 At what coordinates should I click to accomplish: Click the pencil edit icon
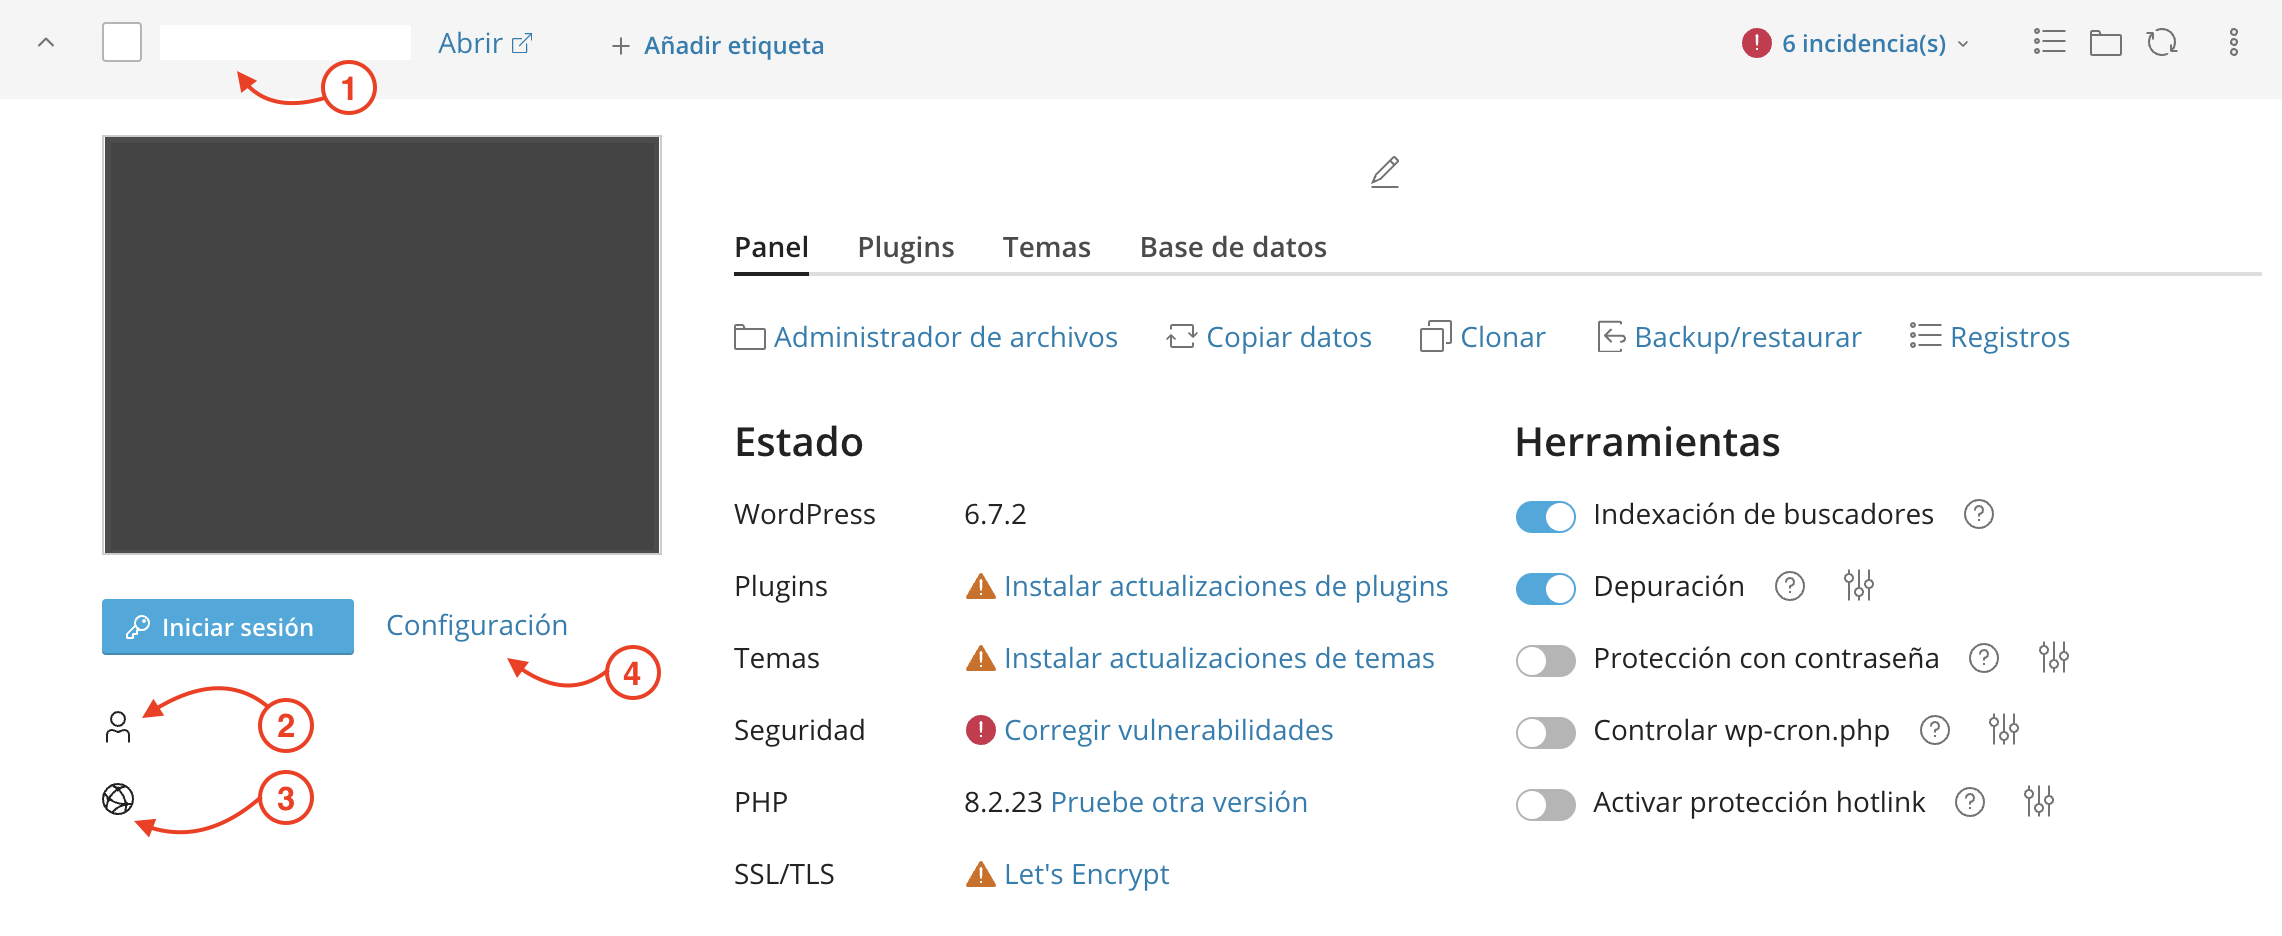click(x=1385, y=172)
